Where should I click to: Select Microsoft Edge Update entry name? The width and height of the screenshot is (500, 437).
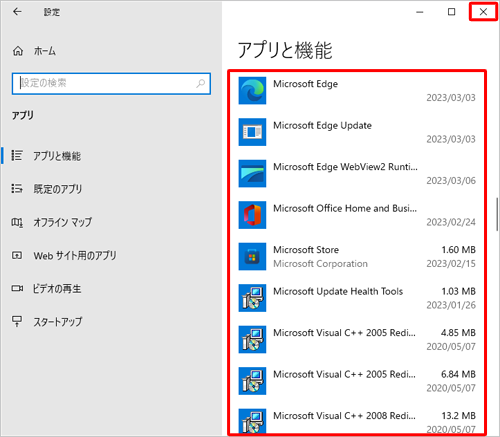click(322, 126)
